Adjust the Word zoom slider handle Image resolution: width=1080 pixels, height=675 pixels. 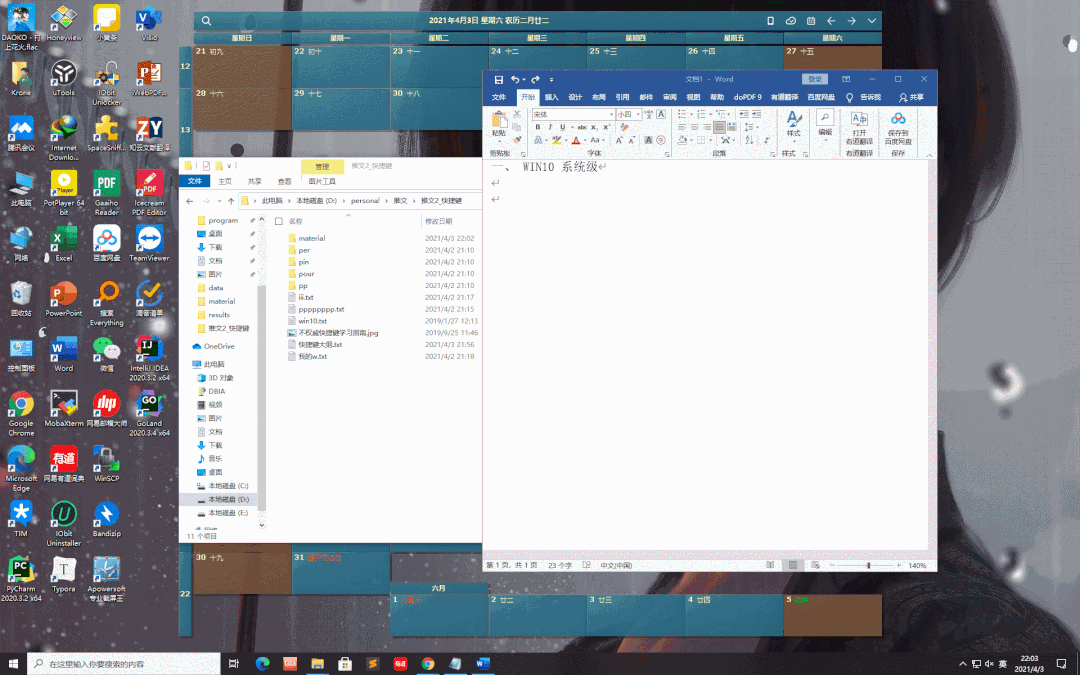pyautogui.click(x=869, y=565)
